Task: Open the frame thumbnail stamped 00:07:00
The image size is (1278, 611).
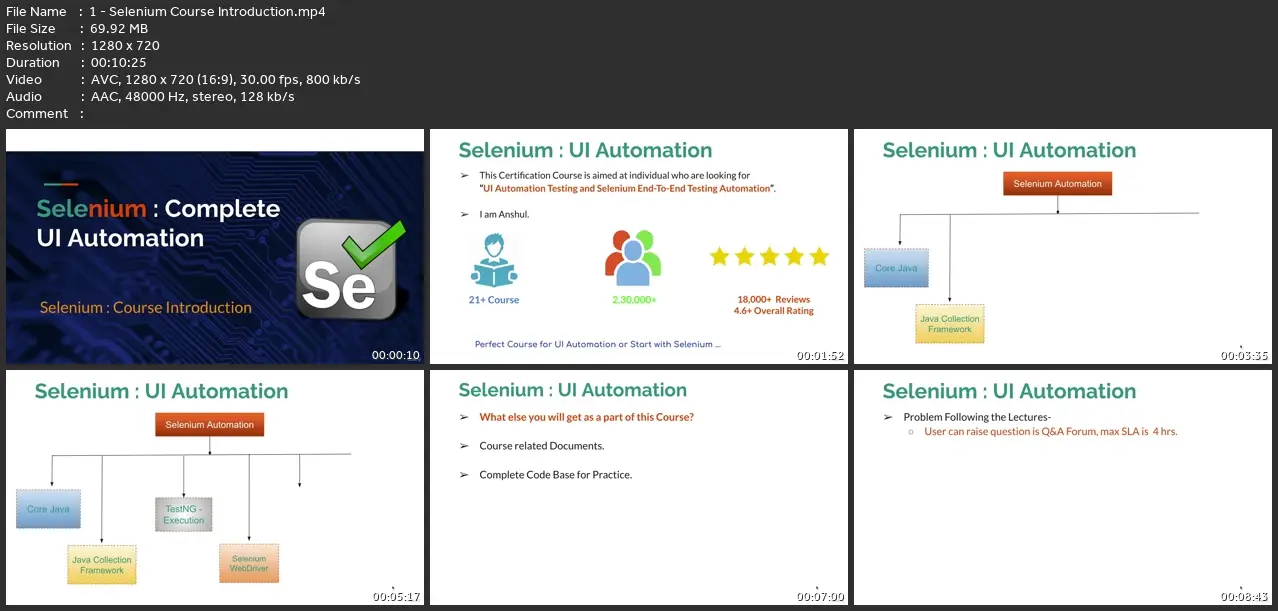Action: coord(638,488)
